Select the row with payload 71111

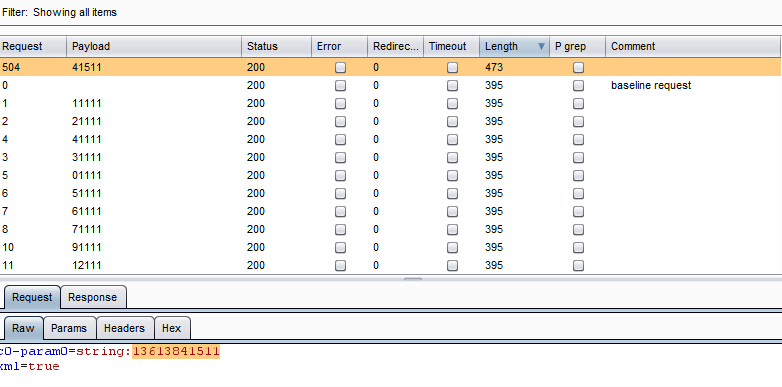(390, 229)
